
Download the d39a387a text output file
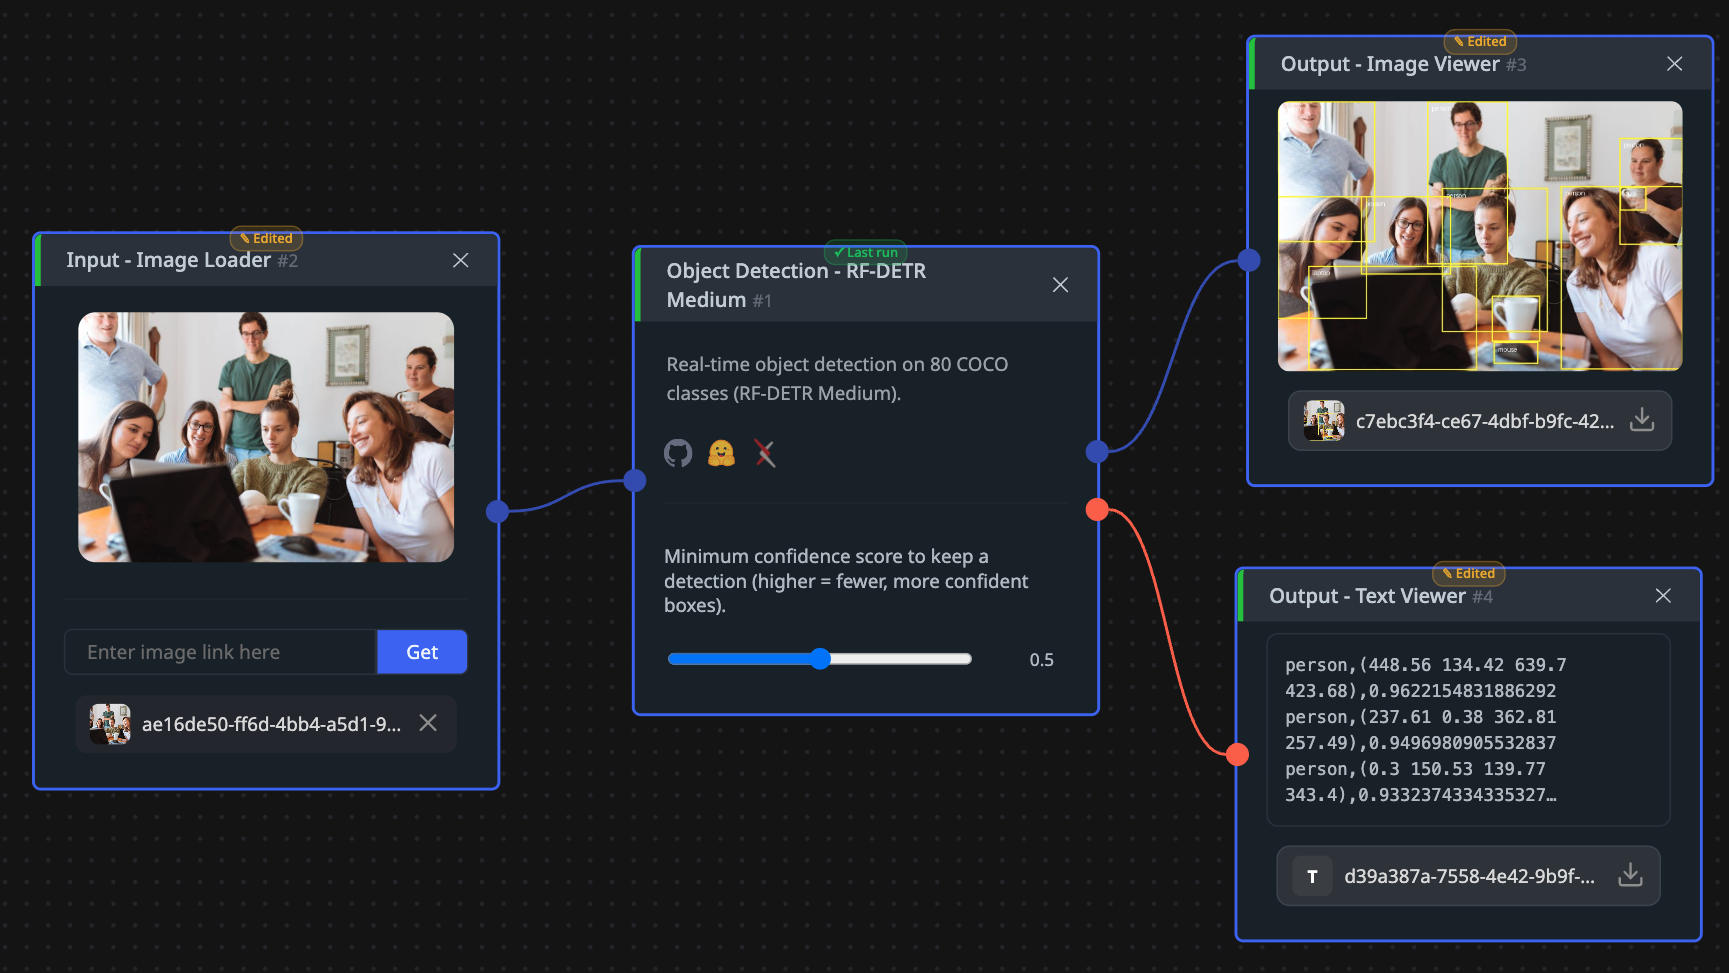click(1630, 875)
